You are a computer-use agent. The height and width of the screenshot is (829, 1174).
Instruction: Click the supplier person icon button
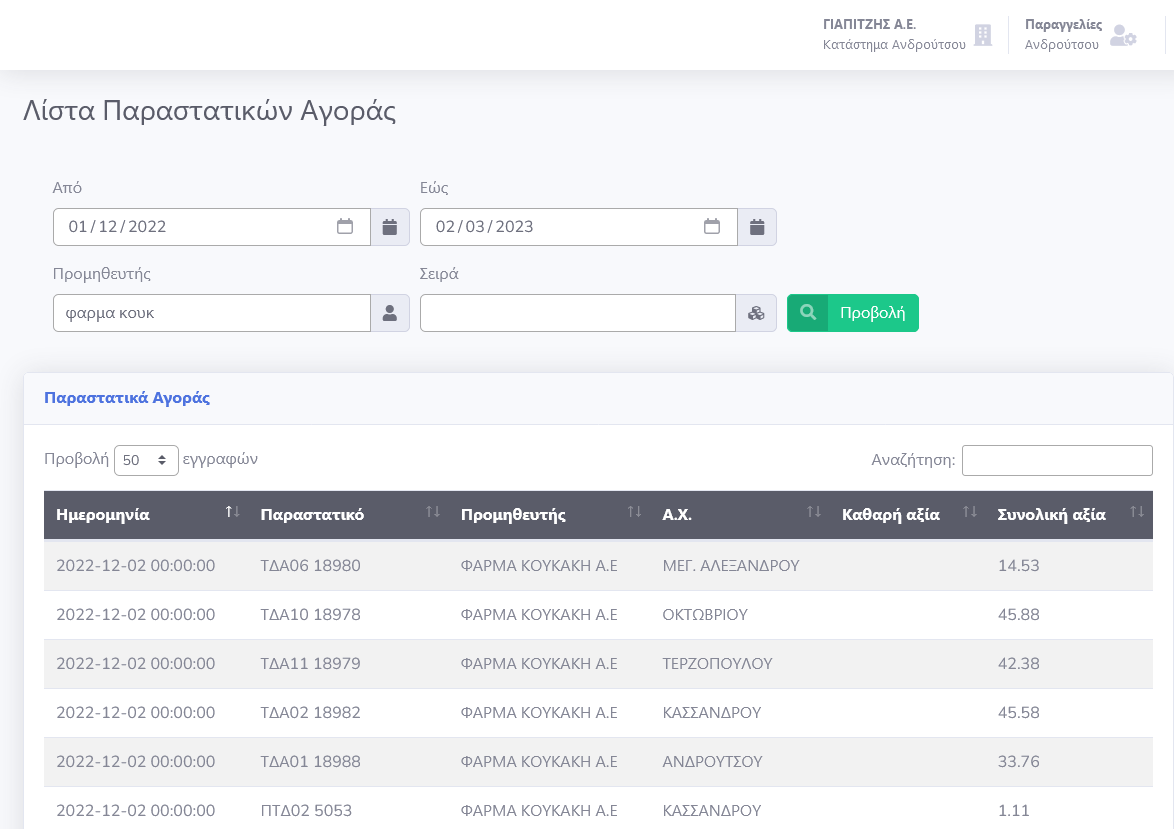pos(390,313)
